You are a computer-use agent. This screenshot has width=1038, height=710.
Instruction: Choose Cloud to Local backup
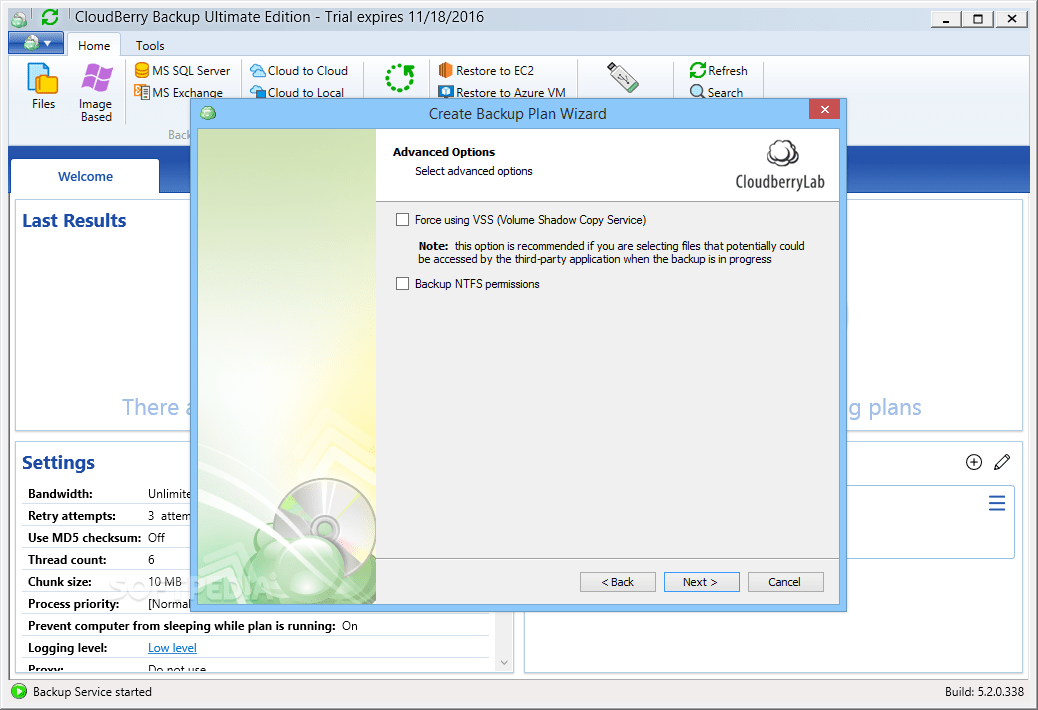coord(297,92)
